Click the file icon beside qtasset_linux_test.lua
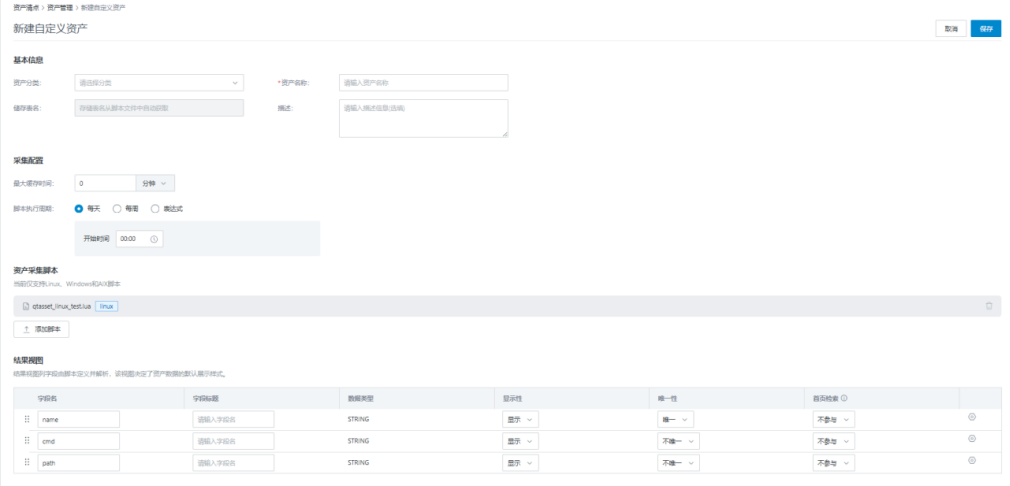The width and height of the screenshot is (1010, 486). tap(26, 306)
